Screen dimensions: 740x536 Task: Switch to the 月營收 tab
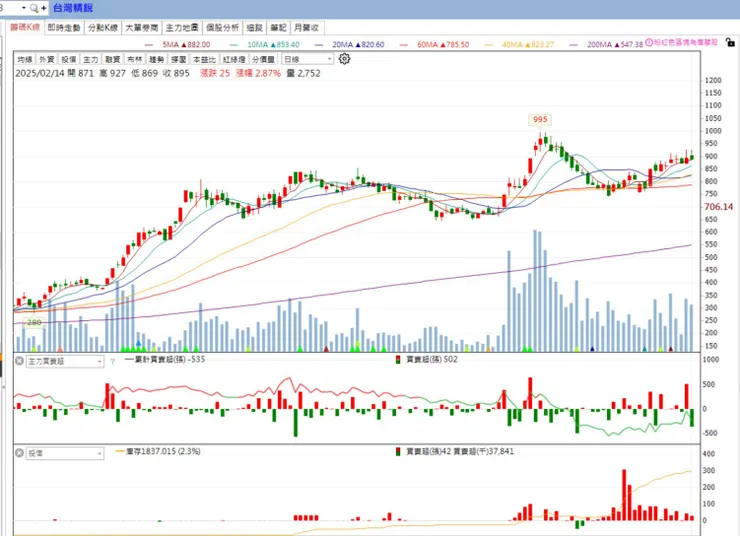[307, 28]
